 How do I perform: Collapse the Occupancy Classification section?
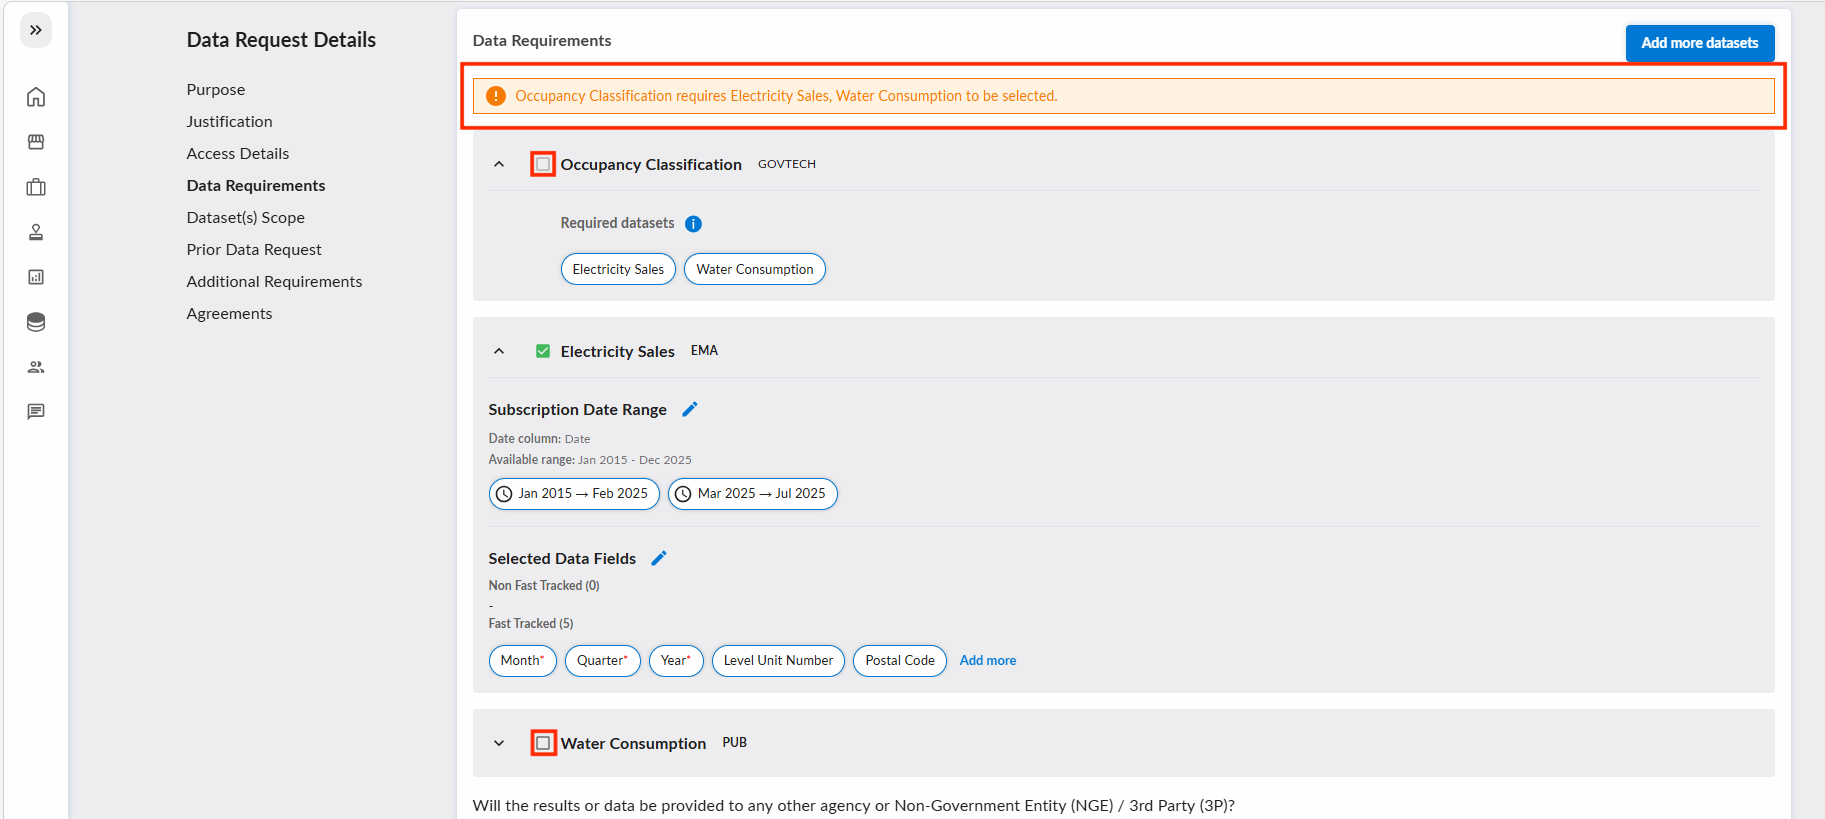click(x=499, y=164)
